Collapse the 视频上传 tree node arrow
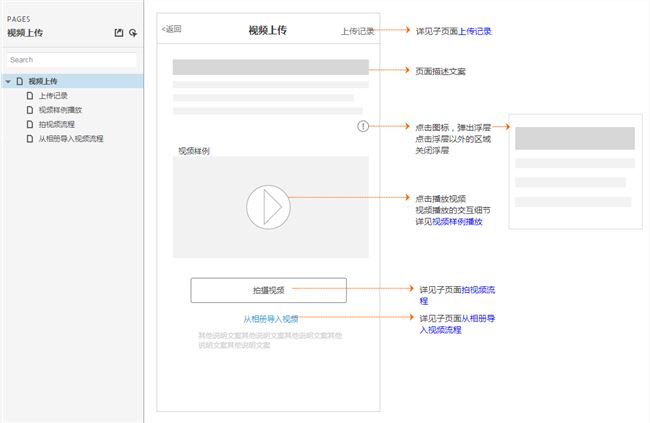The width and height of the screenshot is (650, 423). point(8,81)
